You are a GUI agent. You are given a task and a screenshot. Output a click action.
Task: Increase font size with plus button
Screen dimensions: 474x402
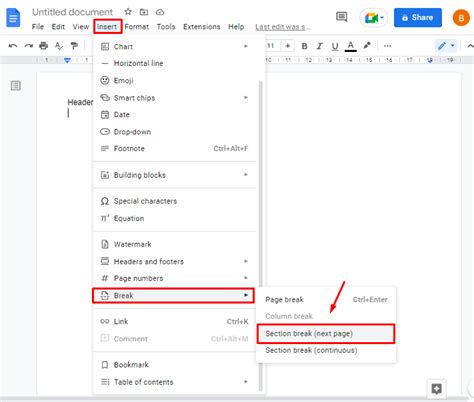click(288, 46)
